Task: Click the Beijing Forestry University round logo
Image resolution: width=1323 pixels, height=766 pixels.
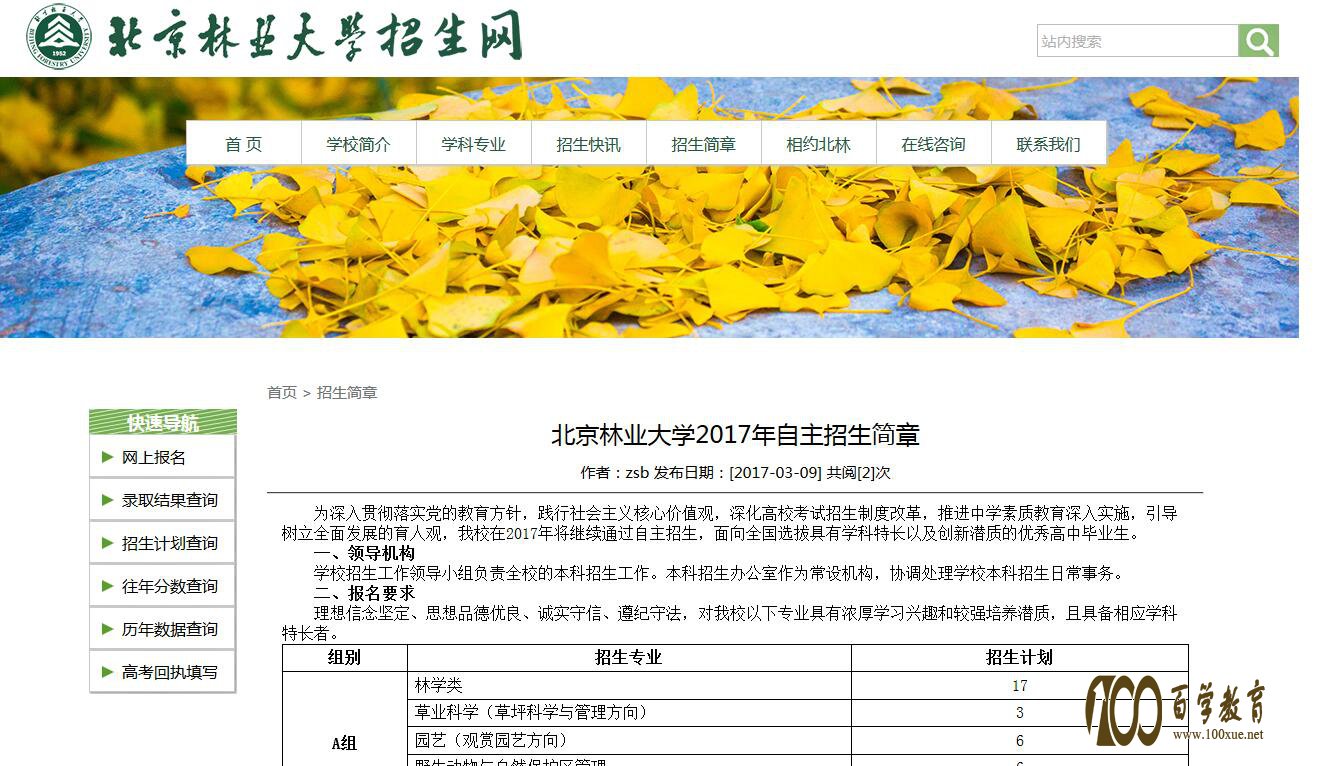Action: point(59,37)
